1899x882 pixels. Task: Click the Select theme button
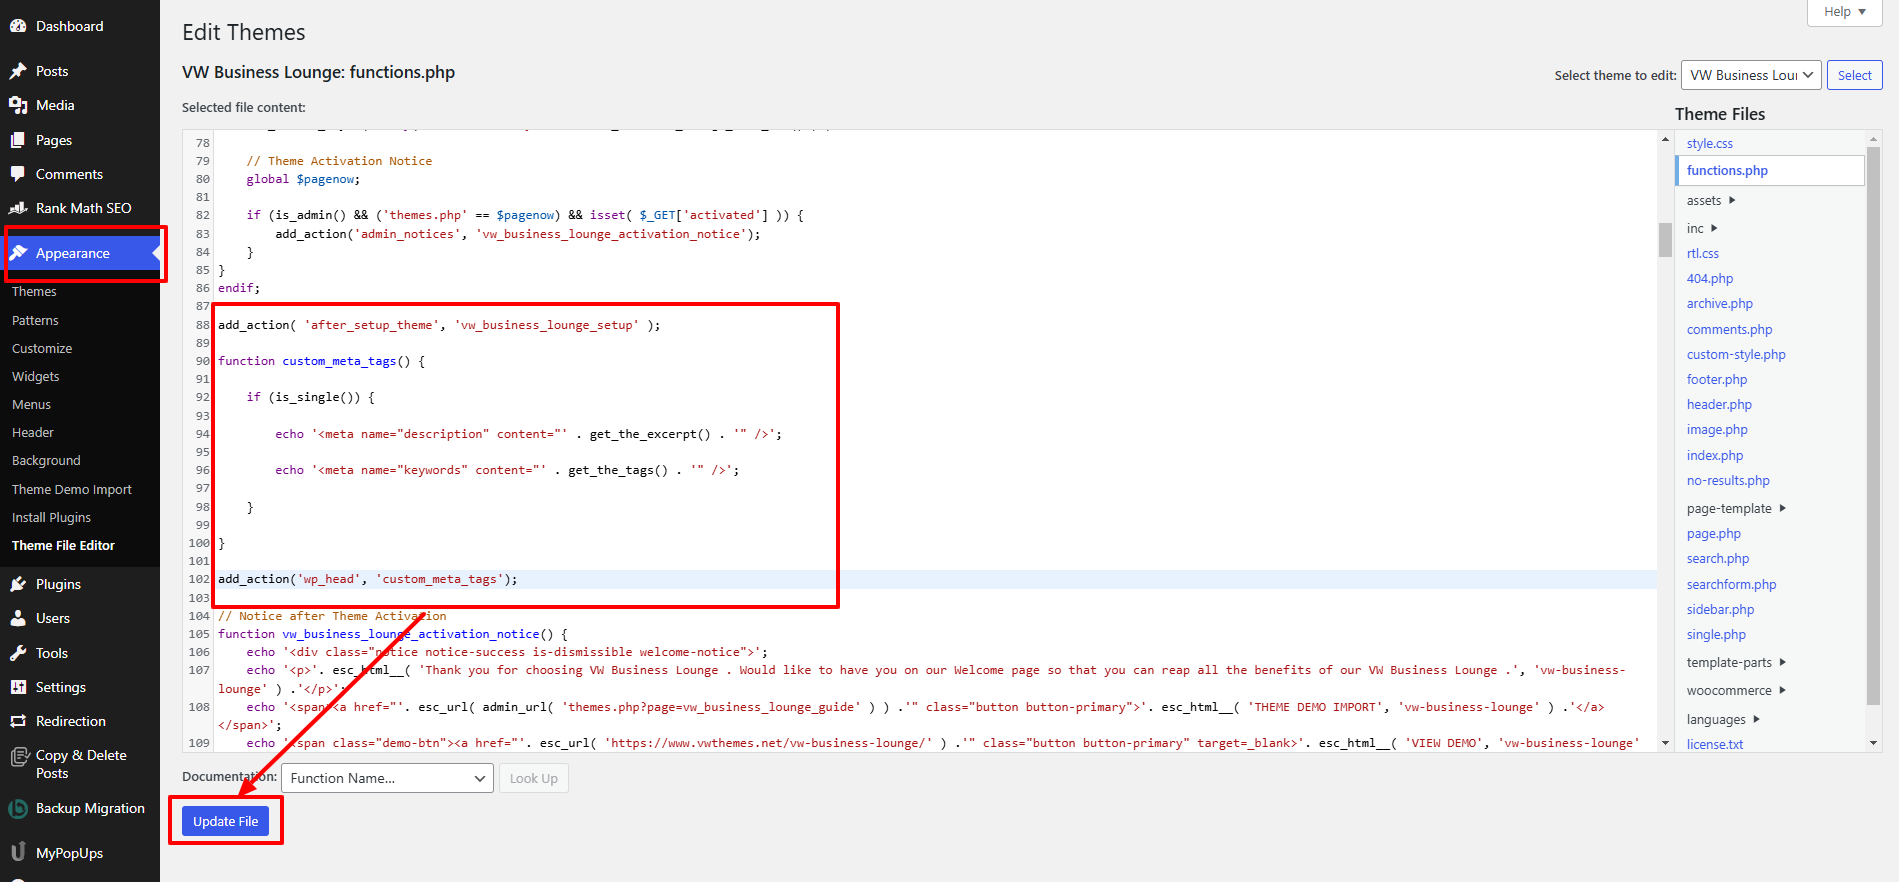1854,75
